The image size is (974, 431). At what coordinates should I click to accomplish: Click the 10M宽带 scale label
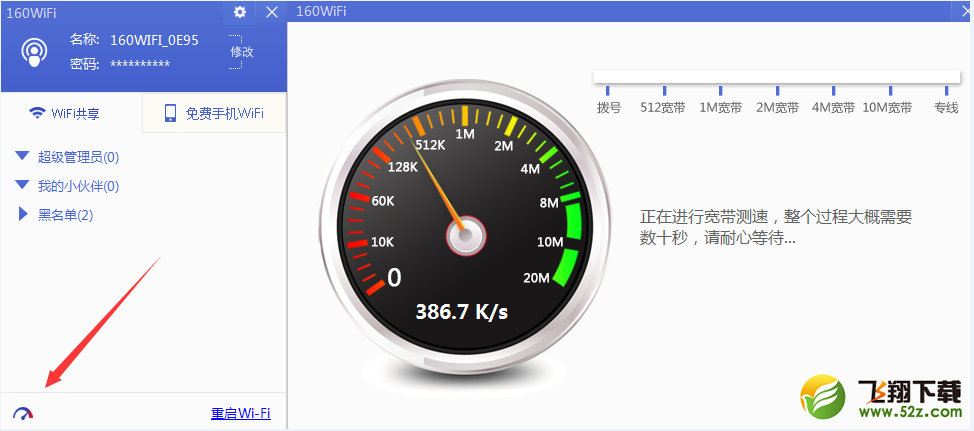click(887, 107)
